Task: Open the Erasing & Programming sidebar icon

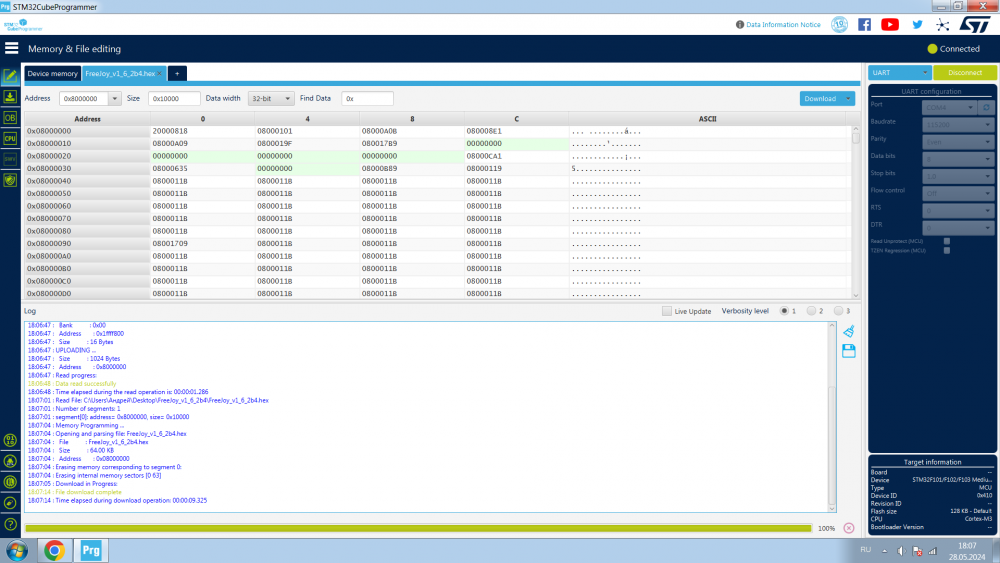Action: (10, 97)
